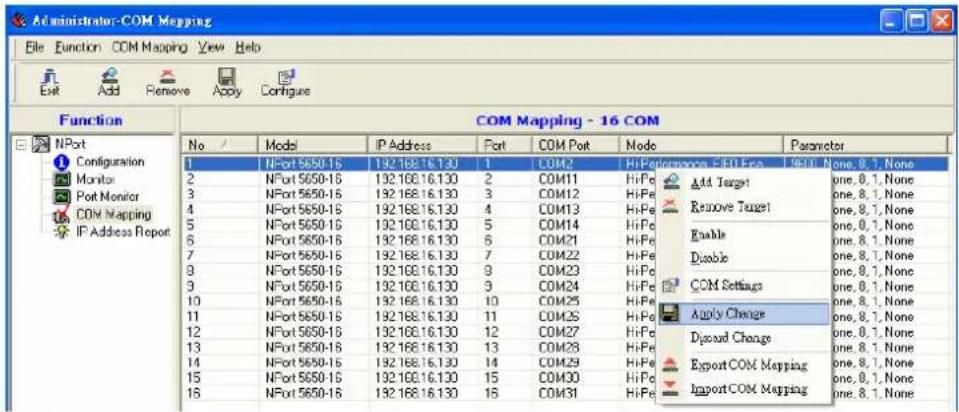This screenshot has height=412, width=959.
Task: Select the COM30 row
Action: point(566,378)
